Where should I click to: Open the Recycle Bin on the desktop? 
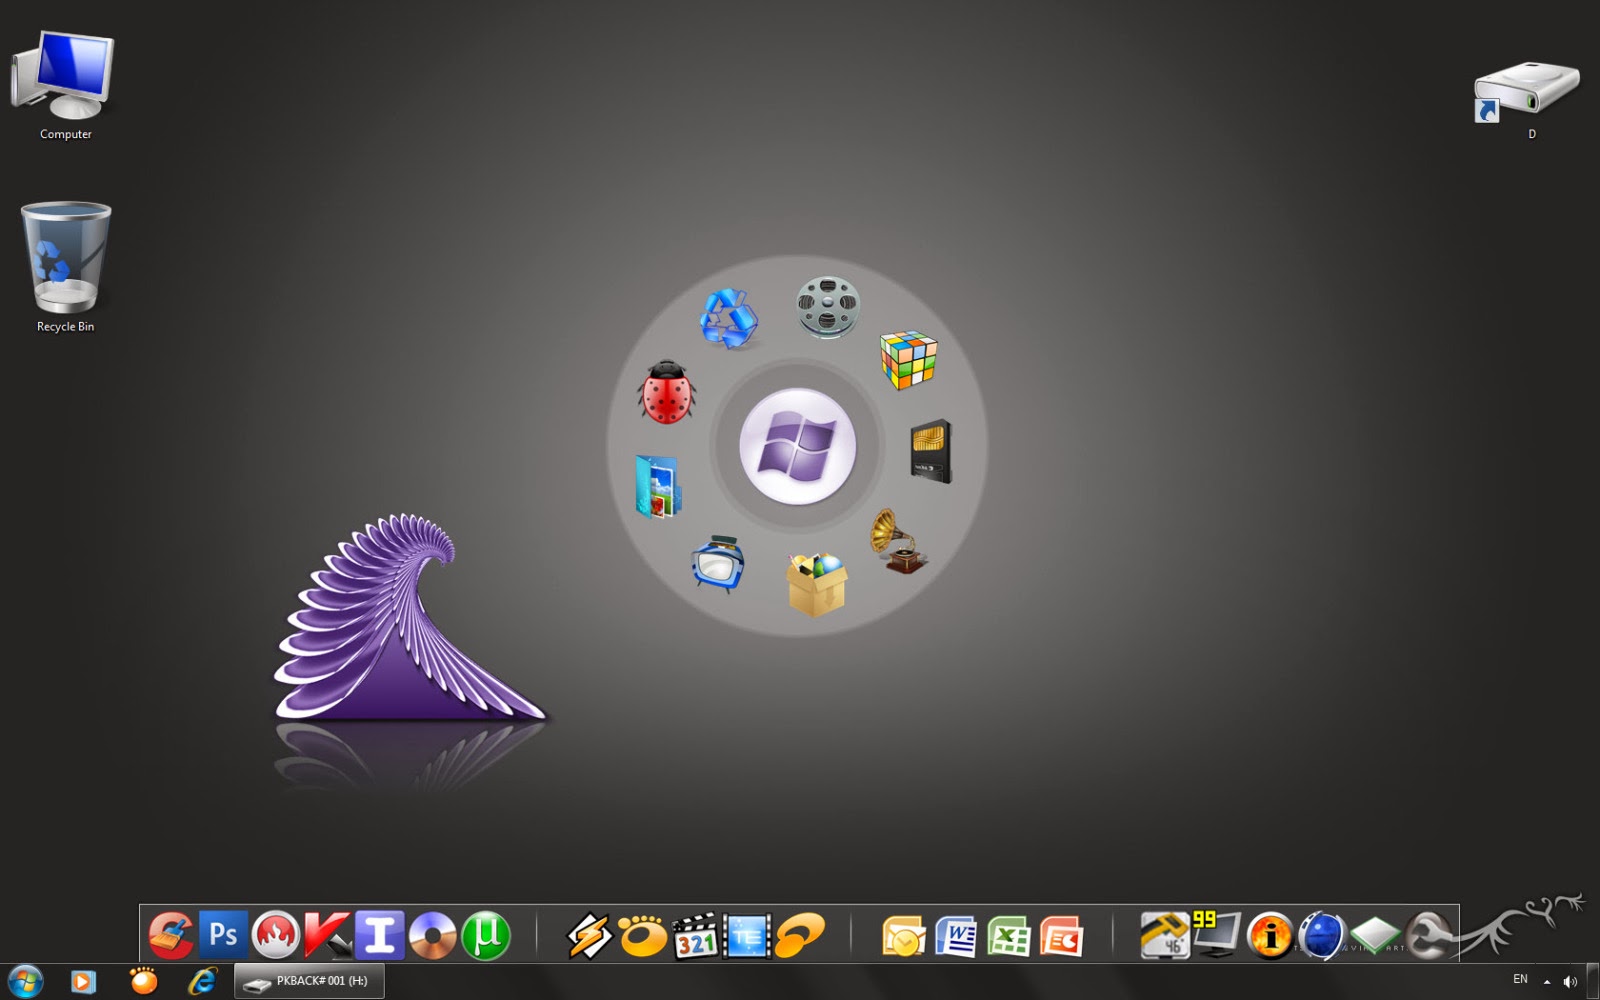pos(66,267)
